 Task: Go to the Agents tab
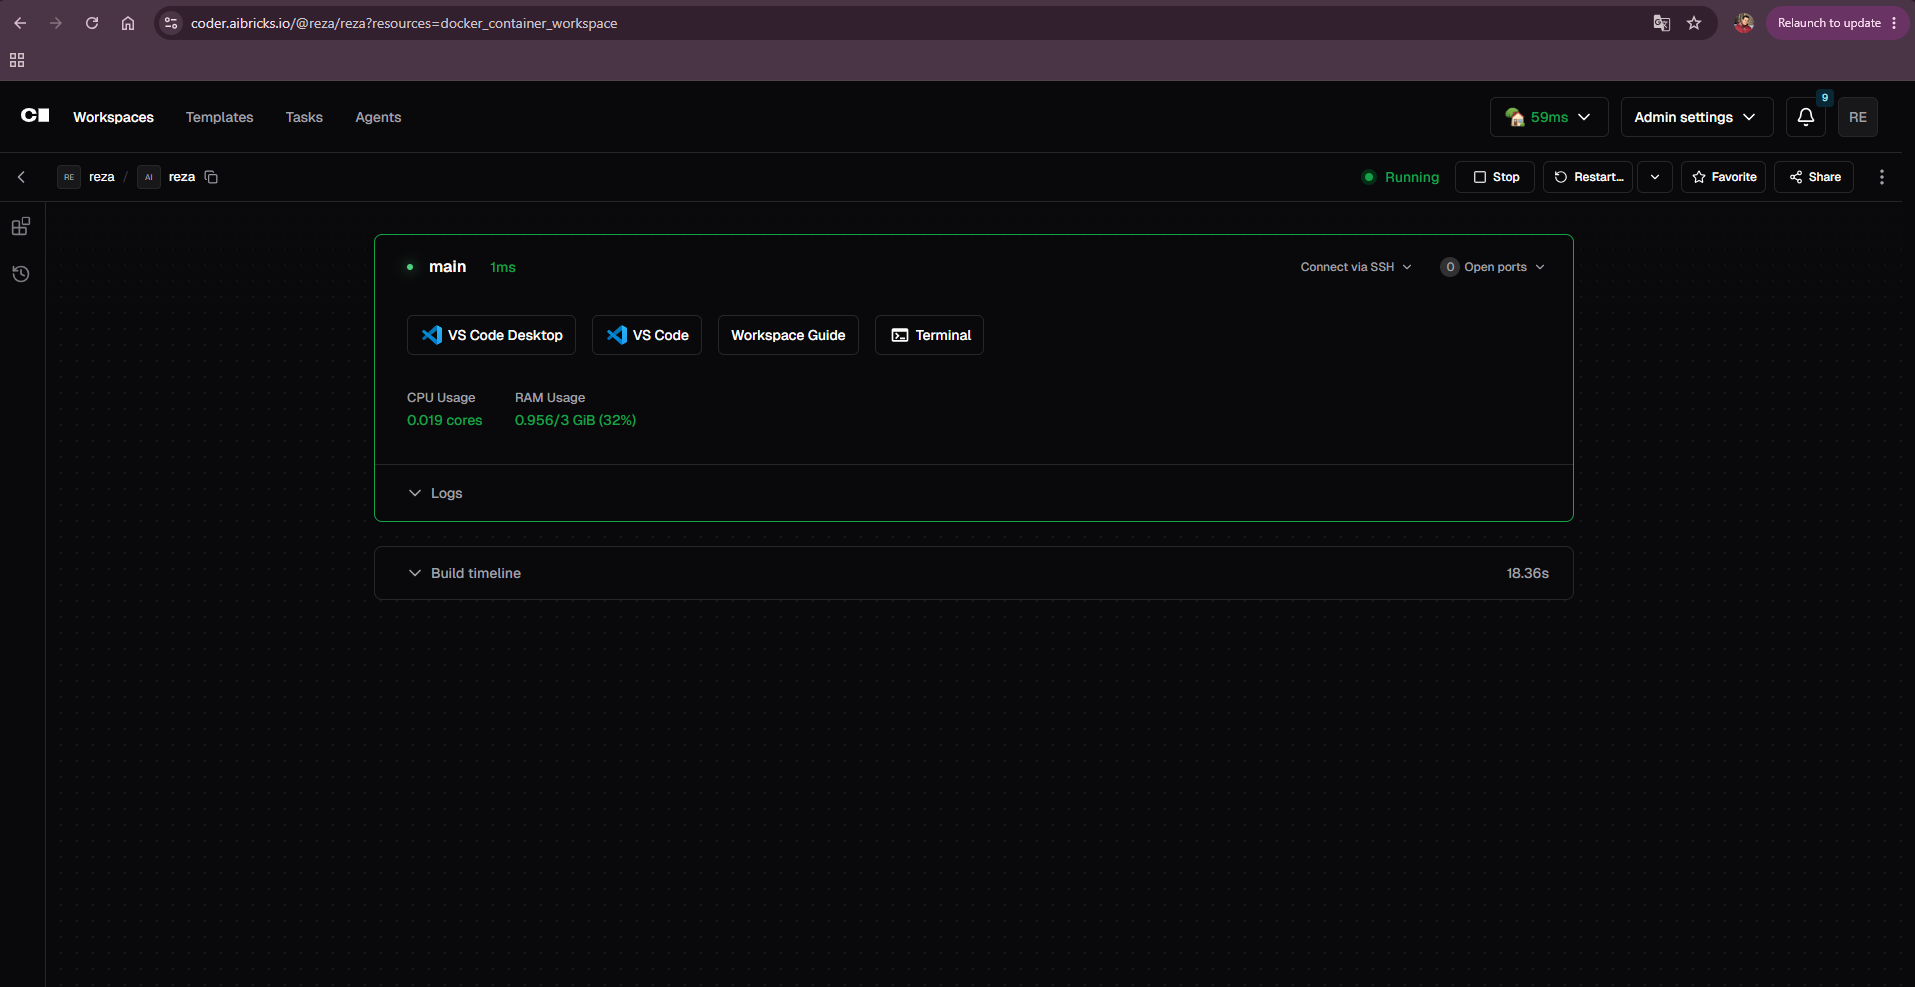pos(378,117)
